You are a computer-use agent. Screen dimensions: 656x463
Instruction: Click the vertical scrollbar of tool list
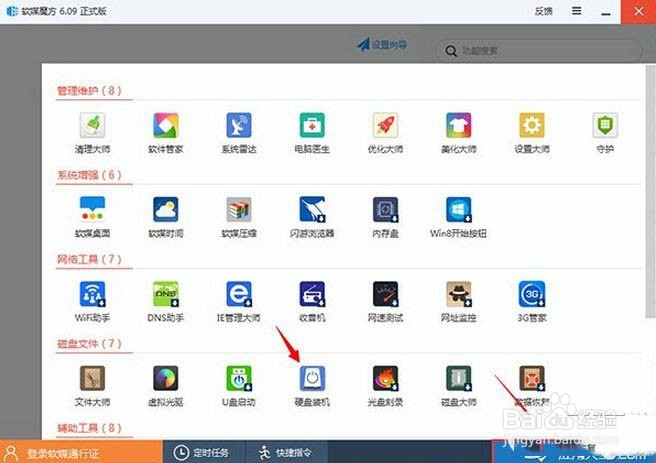[x=650, y=191]
